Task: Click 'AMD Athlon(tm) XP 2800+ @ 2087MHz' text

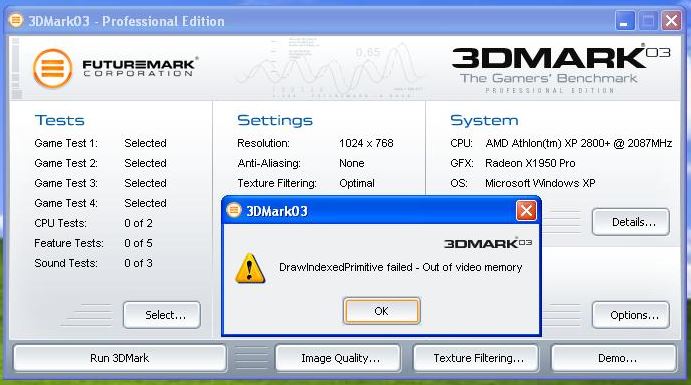Action: 579,143
